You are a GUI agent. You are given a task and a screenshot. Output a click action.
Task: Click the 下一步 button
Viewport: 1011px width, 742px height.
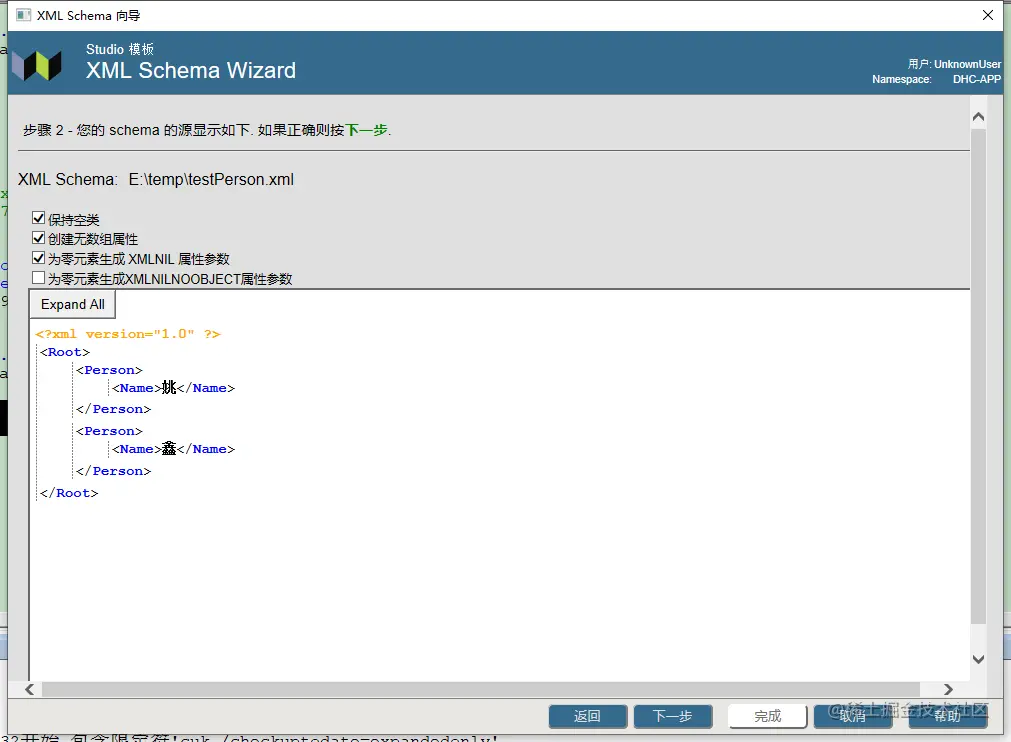672,716
